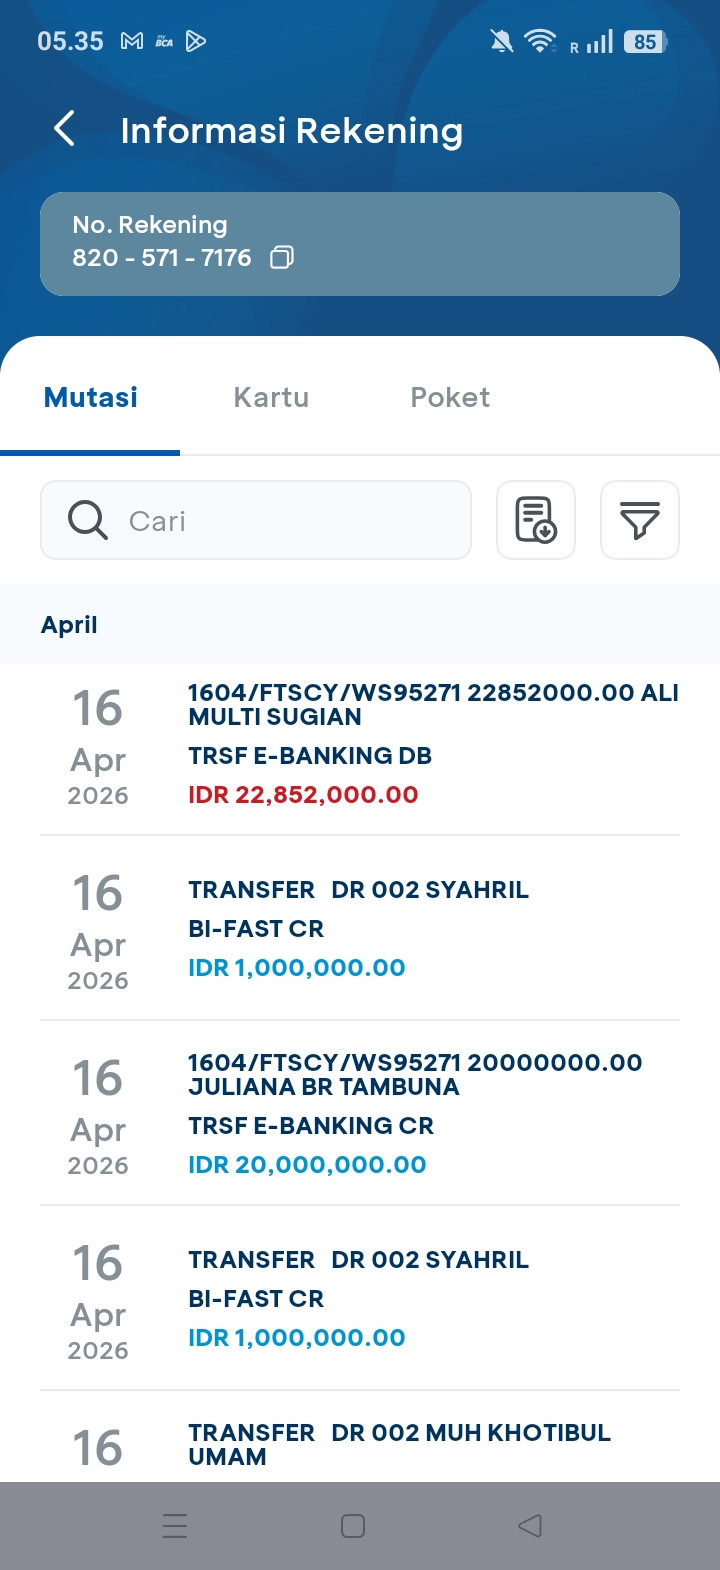Screen dimensions: 720x1570
Task: Tap the April month header
Action: pos(69,625)
